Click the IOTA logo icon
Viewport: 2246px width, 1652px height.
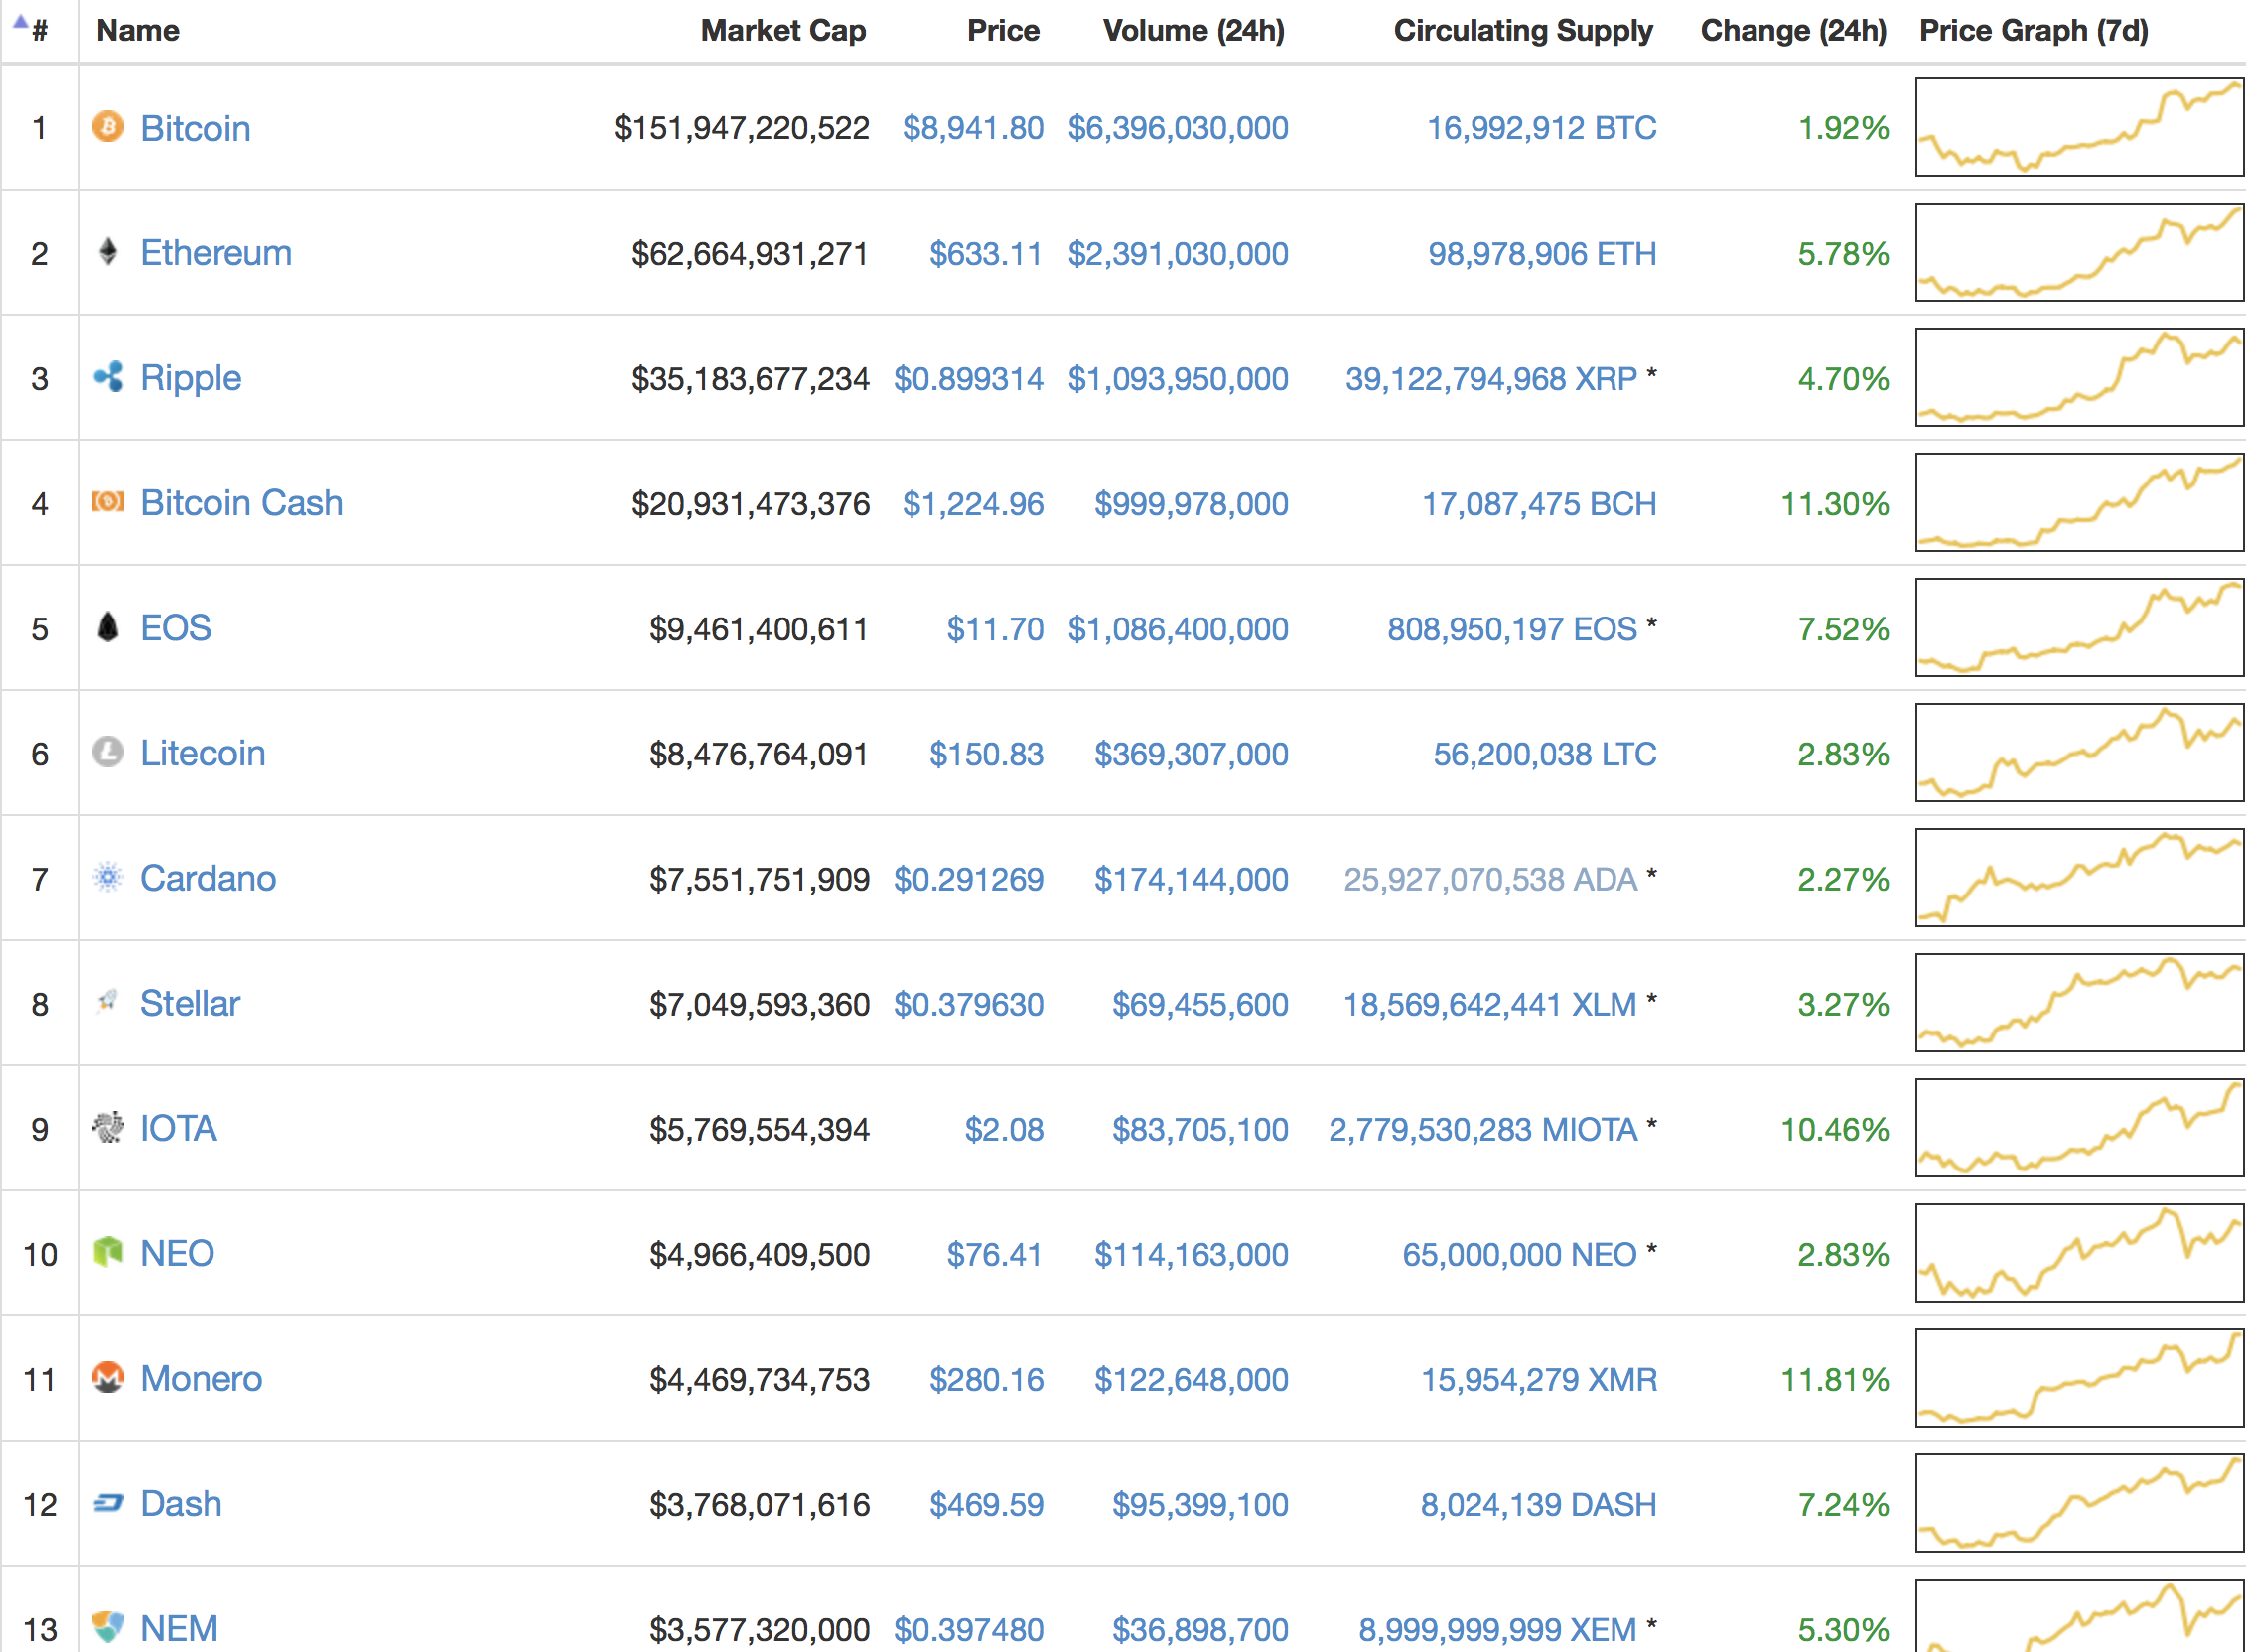(x=108, y=1127)
